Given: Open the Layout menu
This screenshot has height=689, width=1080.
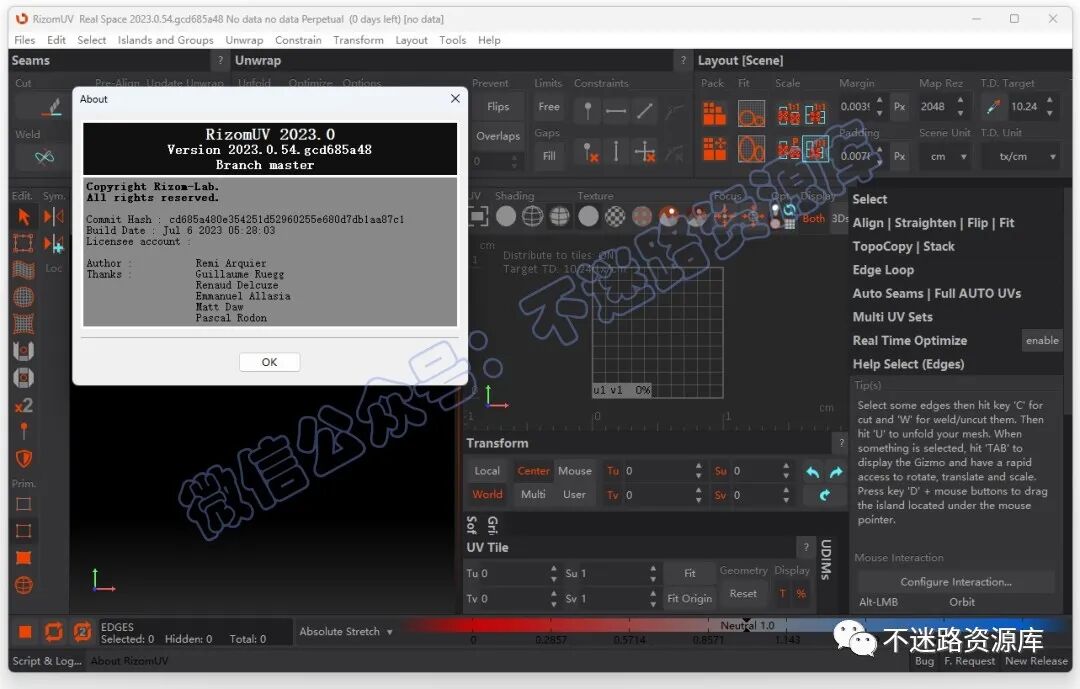Looking at the screenshot, I should tap(411, 40).
